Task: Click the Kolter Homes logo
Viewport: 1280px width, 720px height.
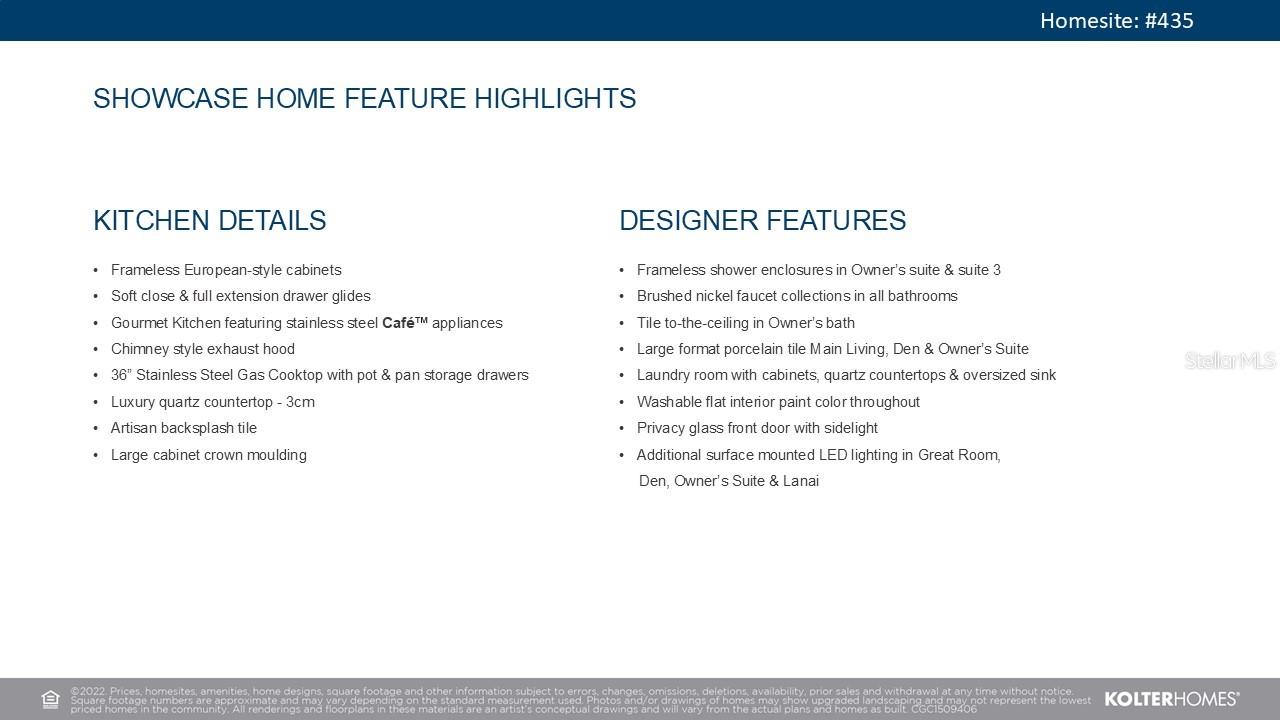Action: tap(1171, 699)
